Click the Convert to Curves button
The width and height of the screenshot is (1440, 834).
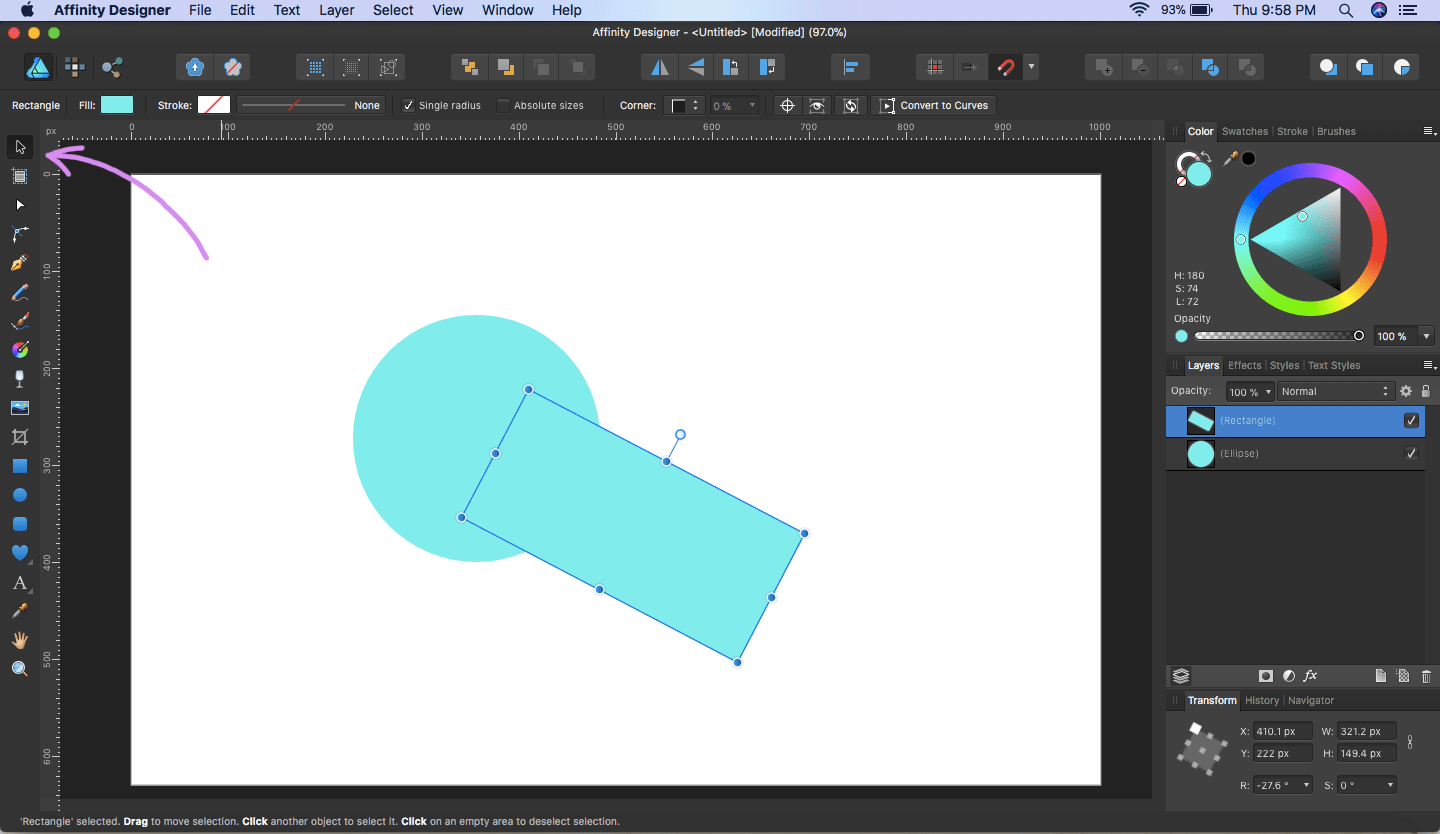pyautogui.click(x=934, y=105)
